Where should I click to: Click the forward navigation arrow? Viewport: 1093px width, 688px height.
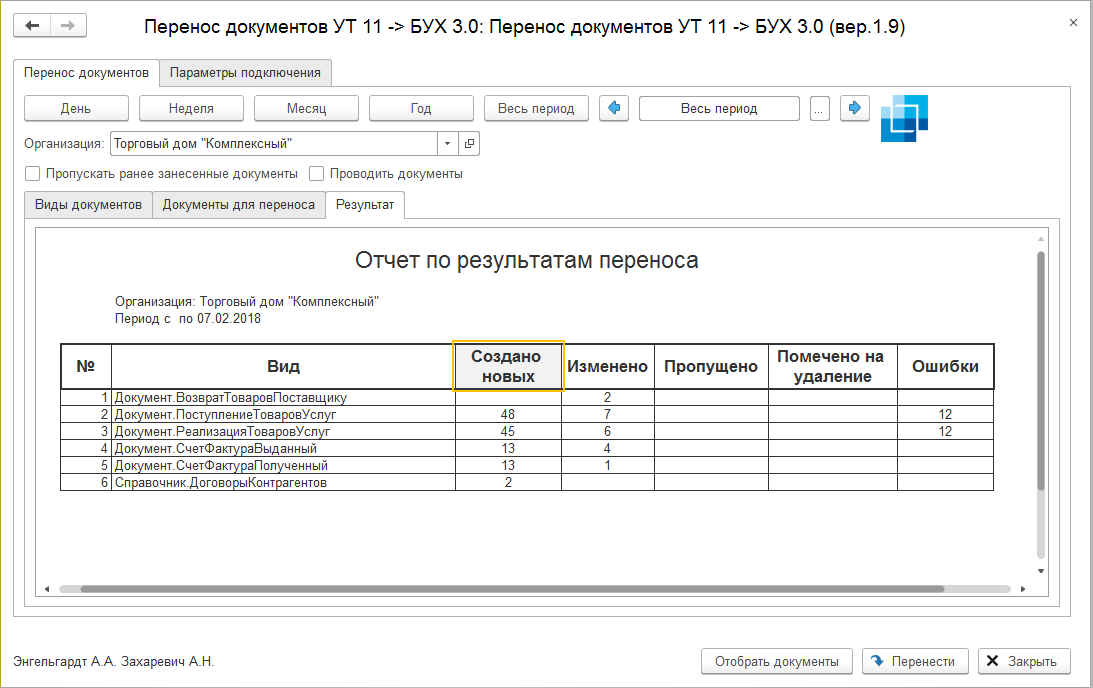[68, 25]
